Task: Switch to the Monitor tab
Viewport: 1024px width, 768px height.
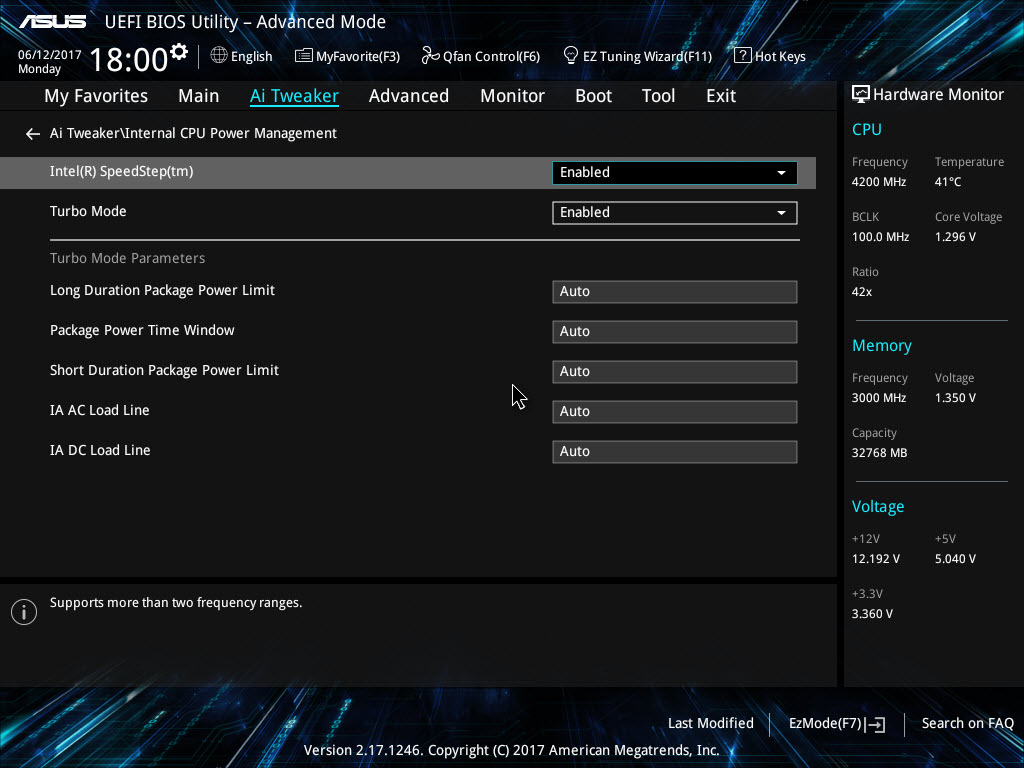Action: click(x=513, y=96)
